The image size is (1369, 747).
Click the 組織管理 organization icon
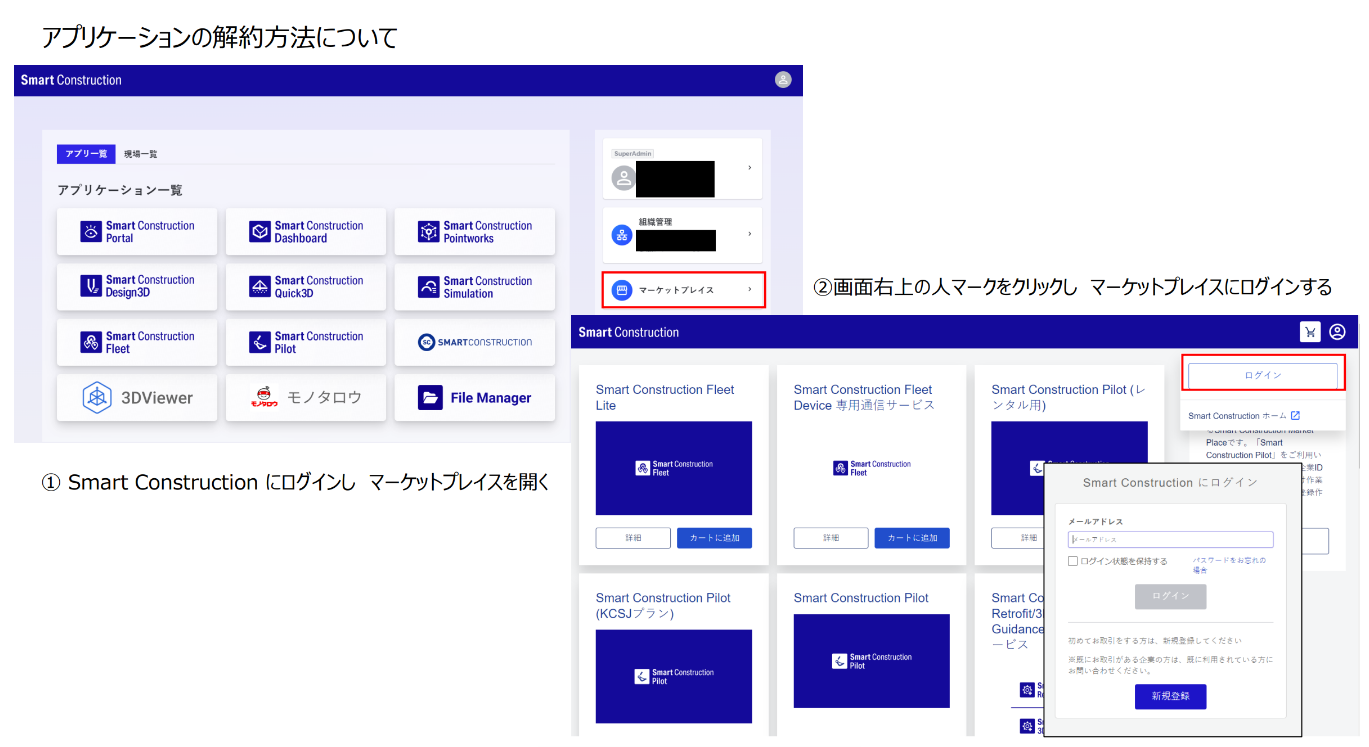(x=622, y=236)
